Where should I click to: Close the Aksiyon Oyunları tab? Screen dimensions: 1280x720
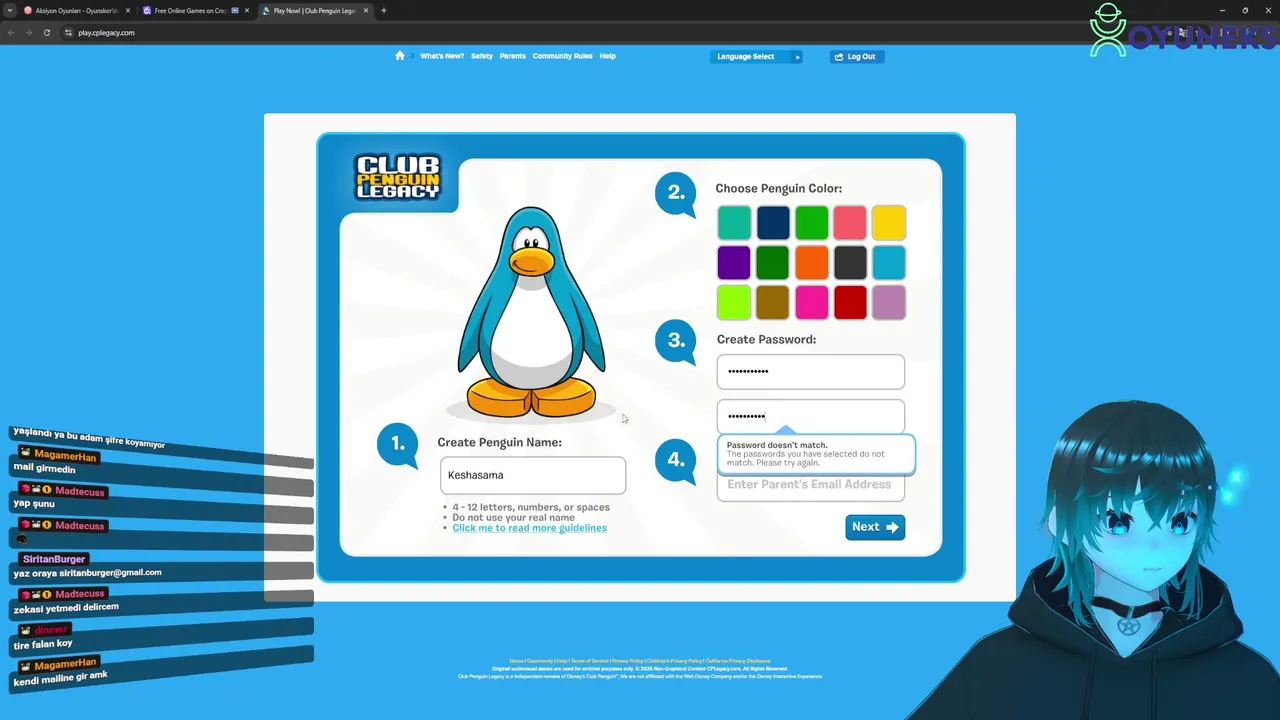128,10
